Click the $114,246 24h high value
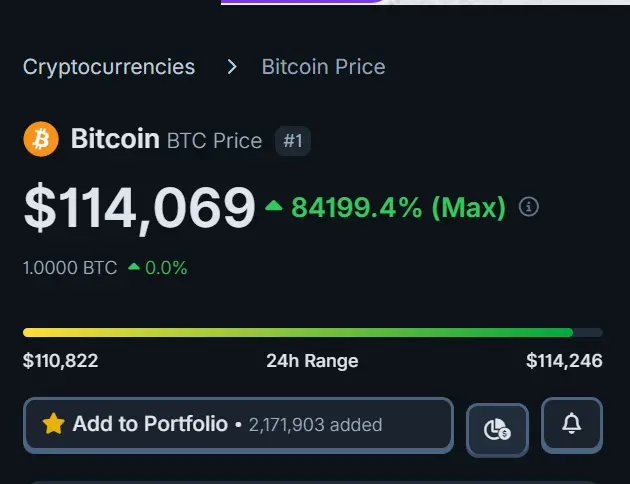This screenshot has width=630, height=484. [564, 361]
